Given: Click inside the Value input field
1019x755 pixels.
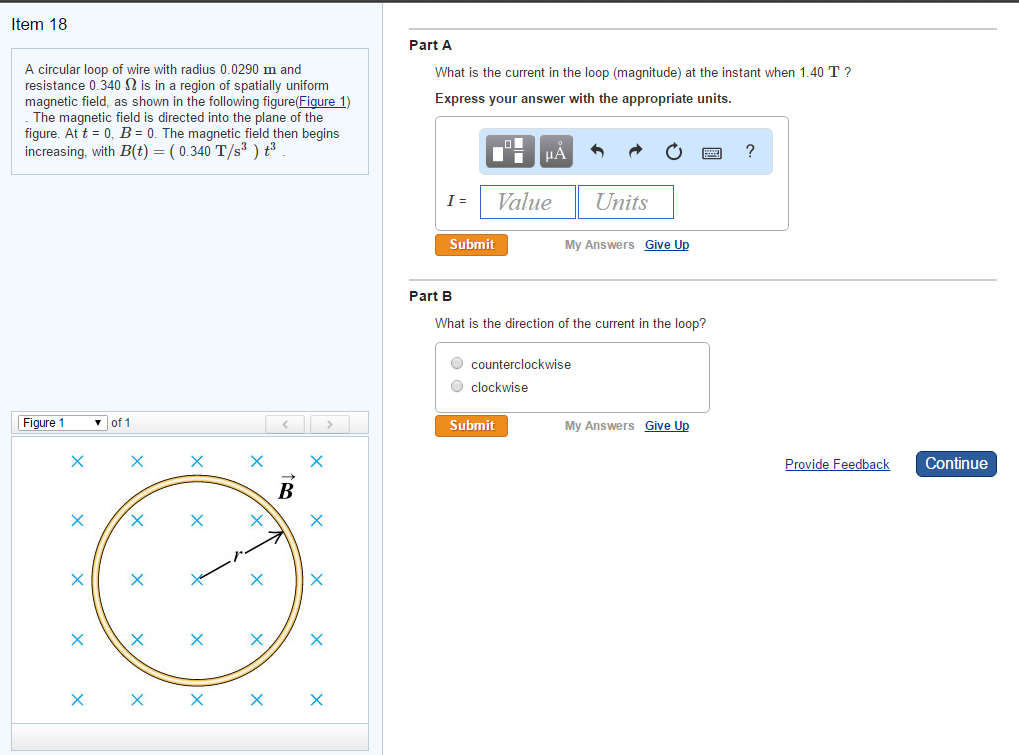Looking at the screenshot, I should click(x=527, y=202).
